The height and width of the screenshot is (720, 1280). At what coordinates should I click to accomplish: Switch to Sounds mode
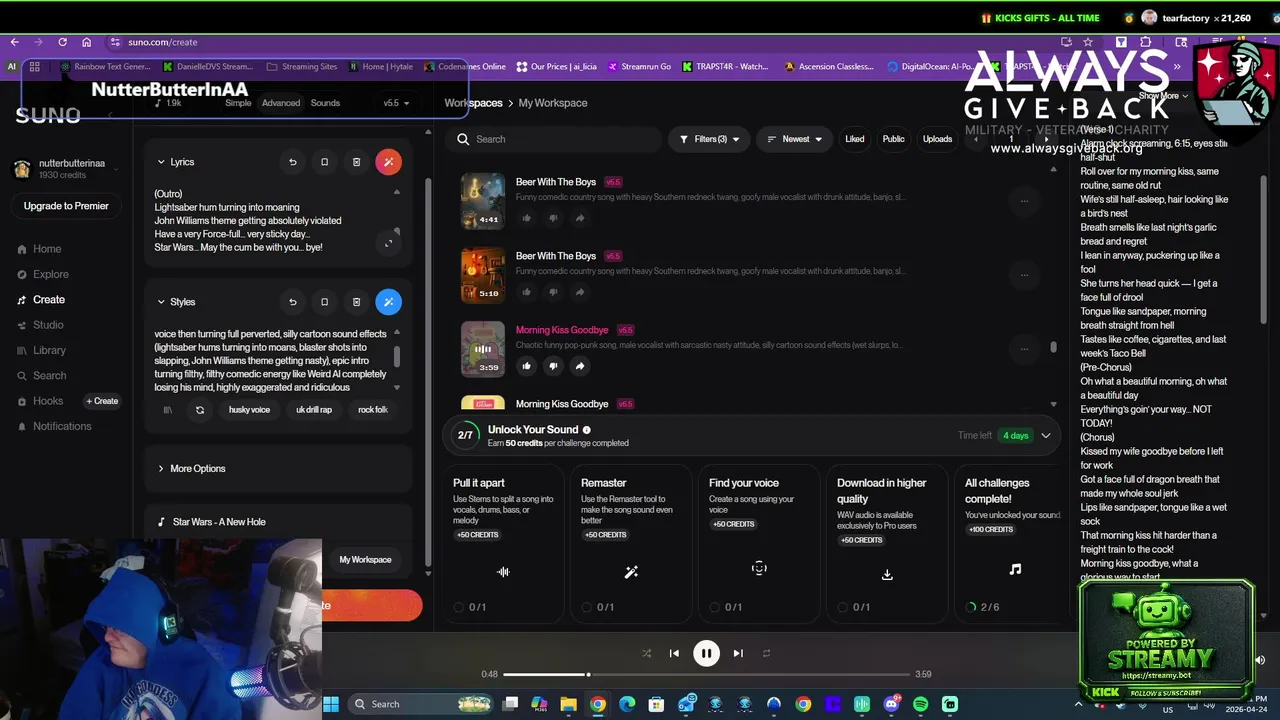325,103
